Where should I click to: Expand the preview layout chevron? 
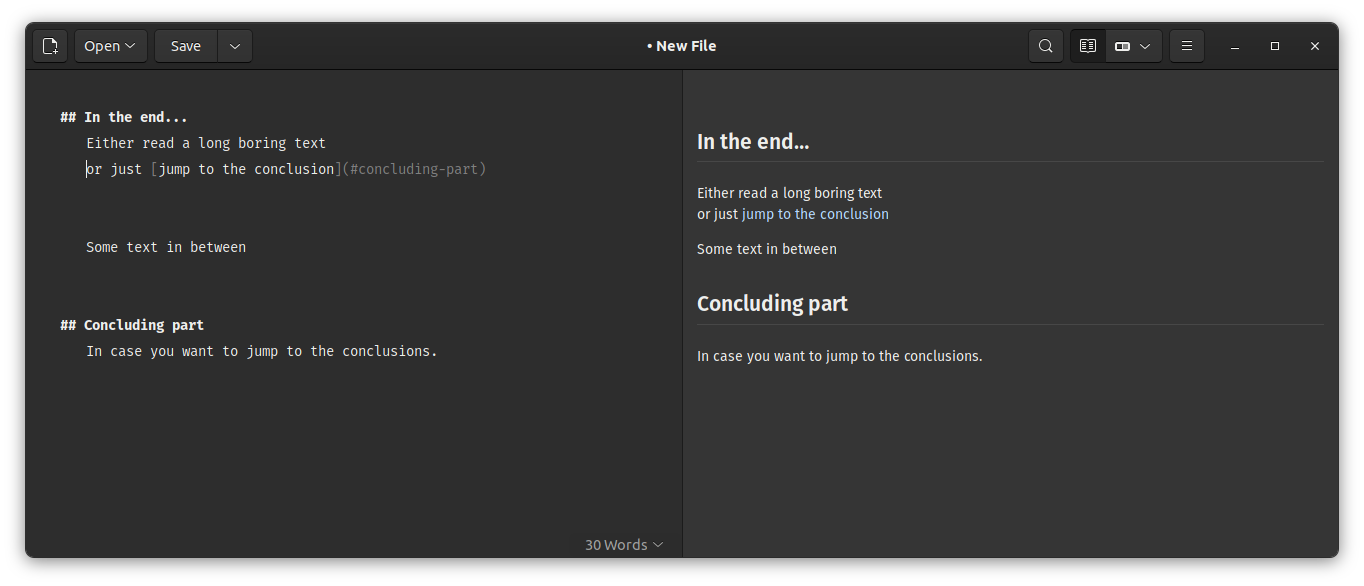1146,45
